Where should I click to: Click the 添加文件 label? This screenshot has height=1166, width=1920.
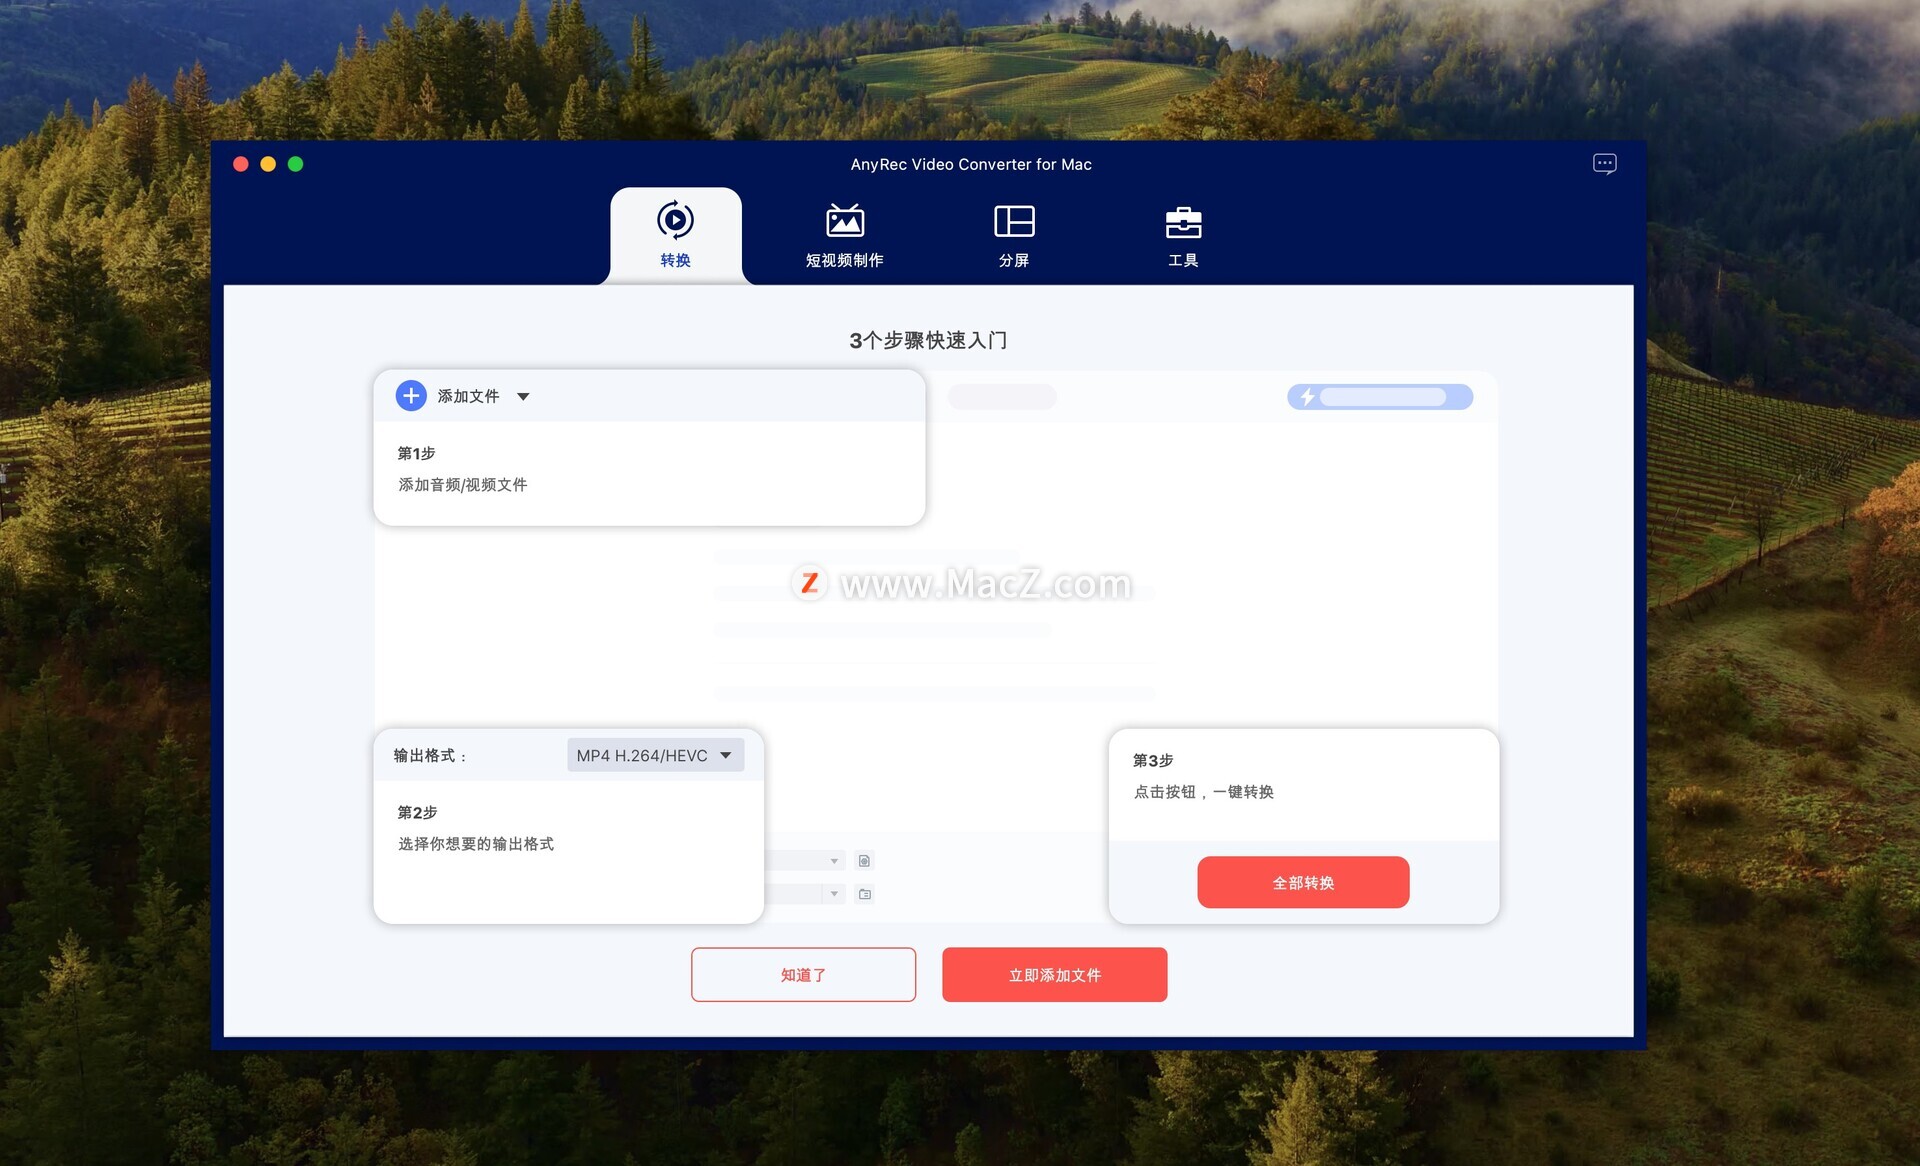pyautogui.click(x=468, y=396)
